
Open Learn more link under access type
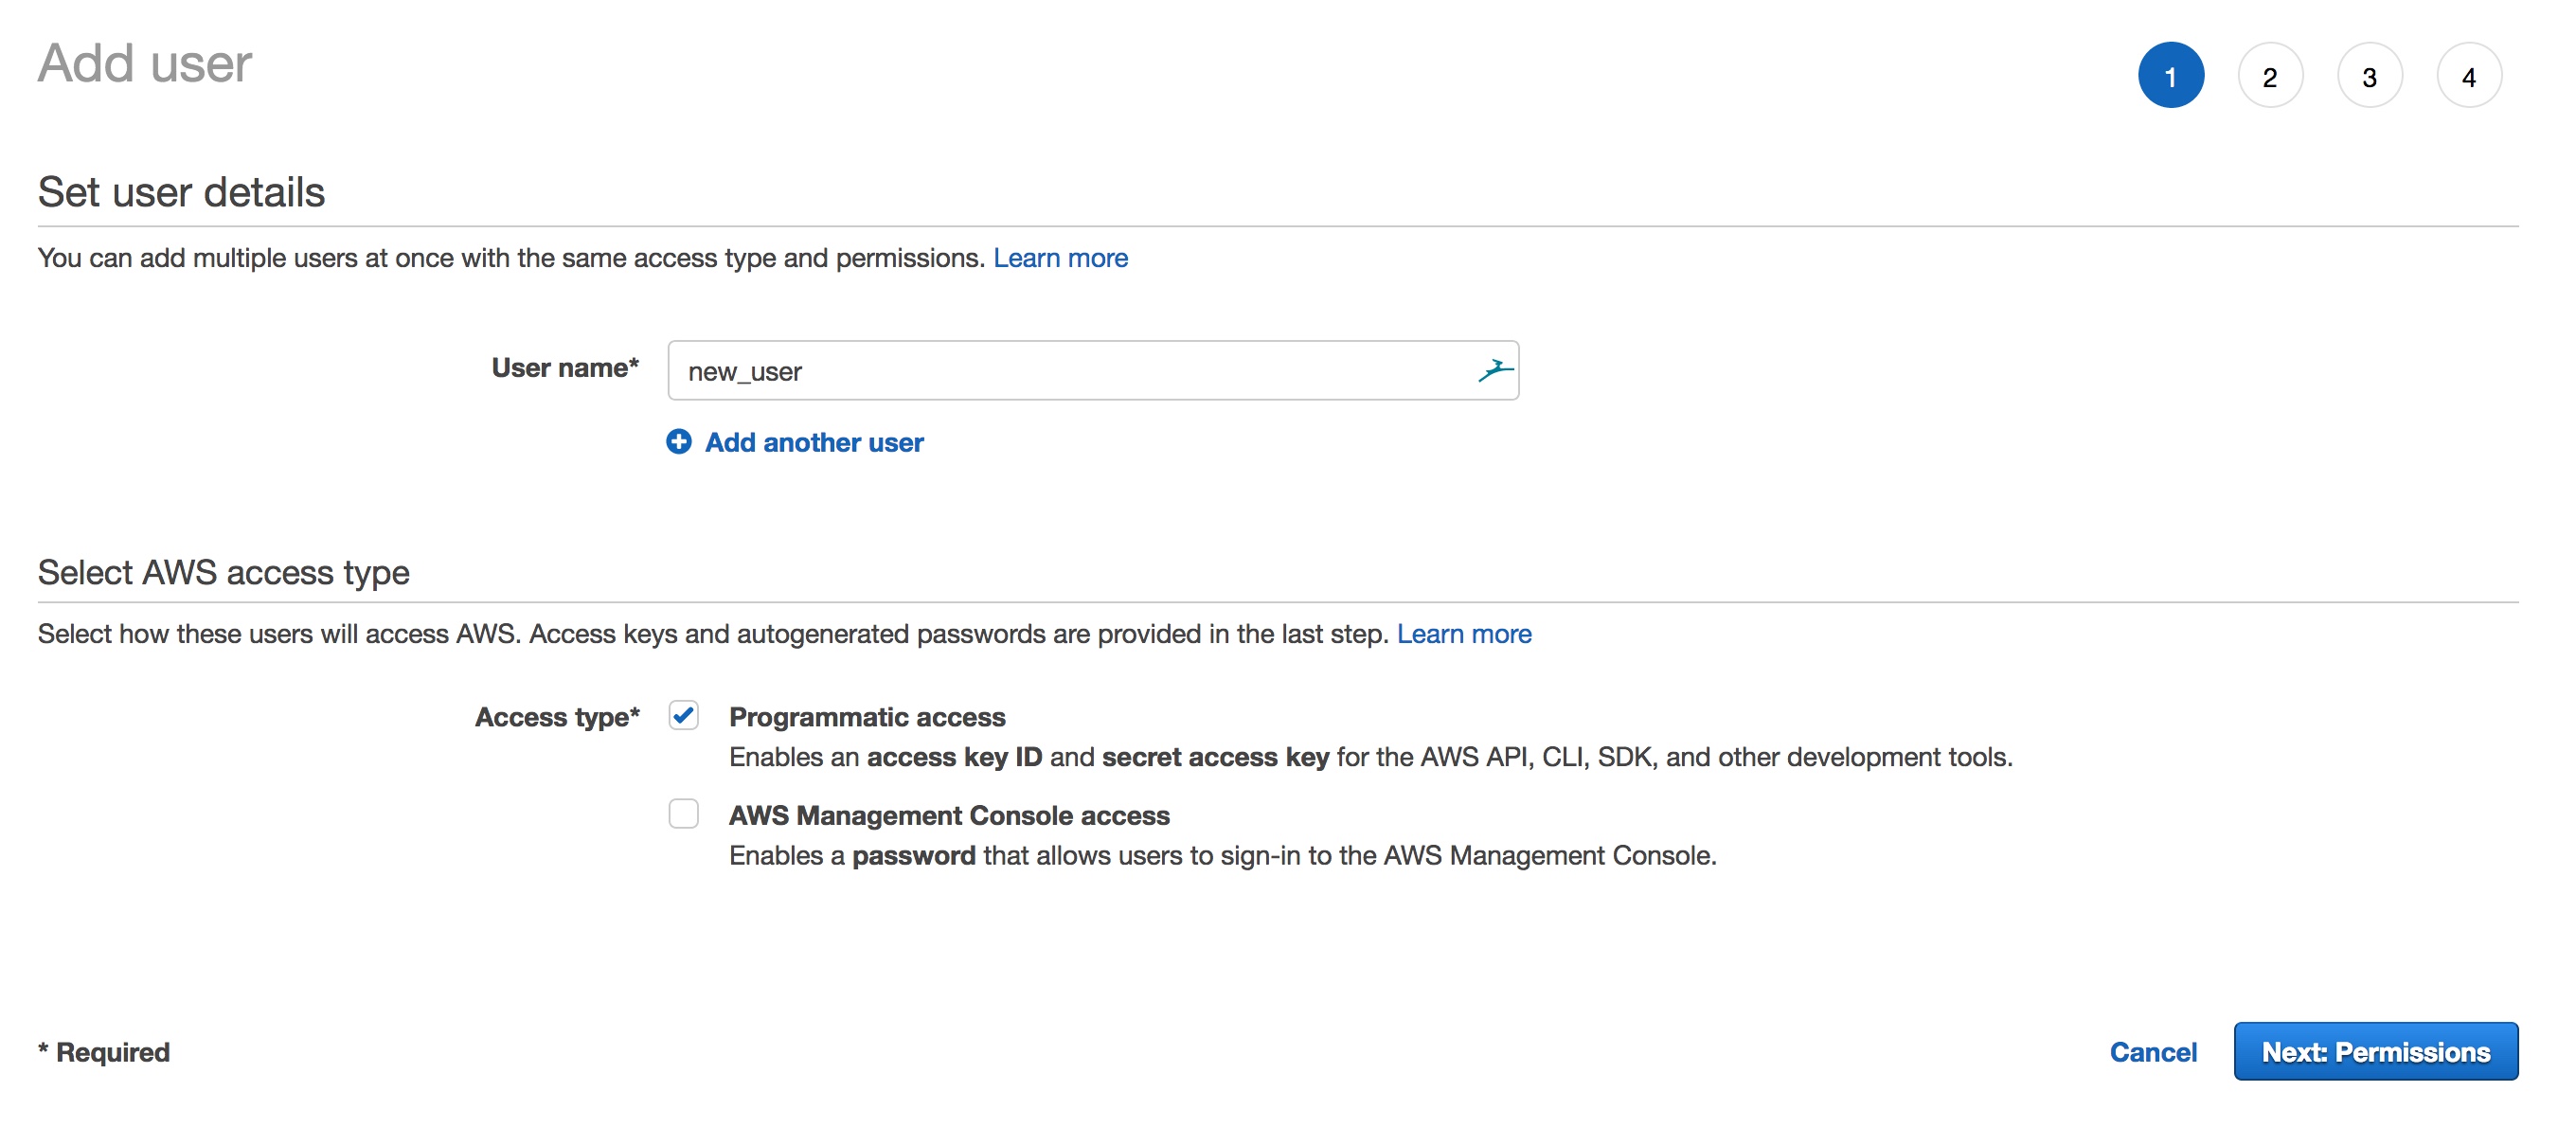[1464, 635]
